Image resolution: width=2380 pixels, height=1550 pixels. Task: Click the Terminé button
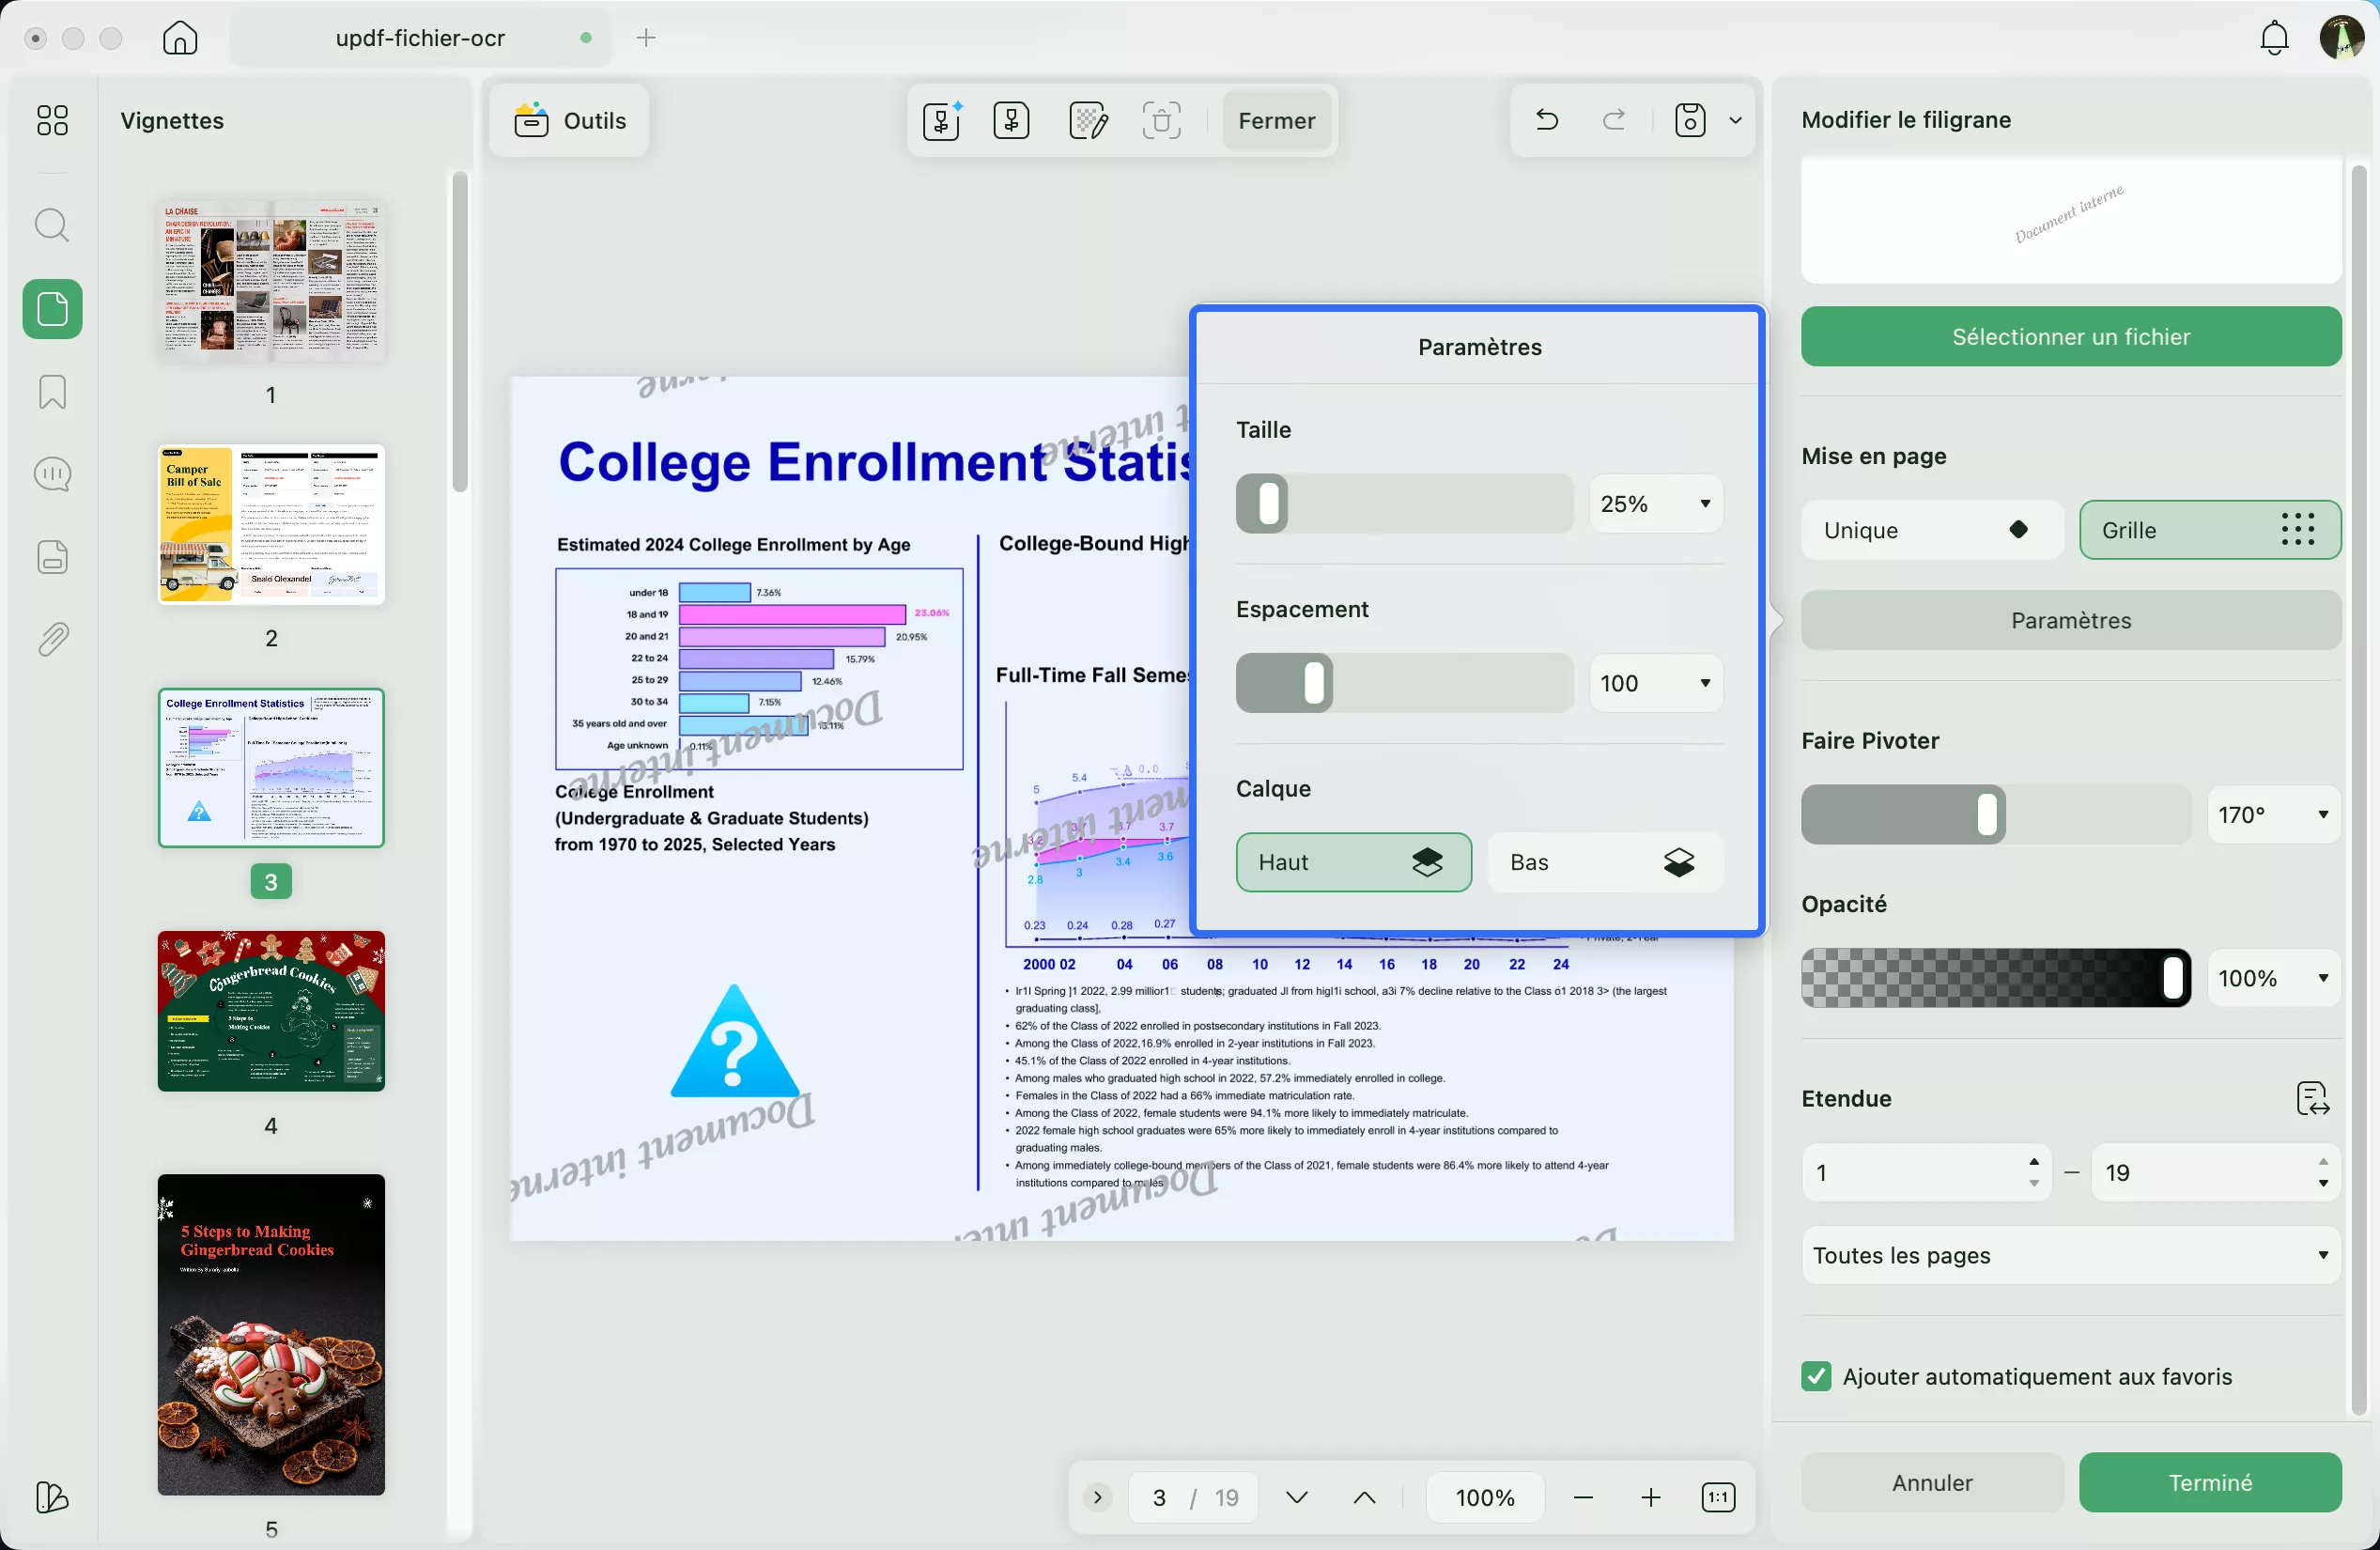pos(2209,1482)
